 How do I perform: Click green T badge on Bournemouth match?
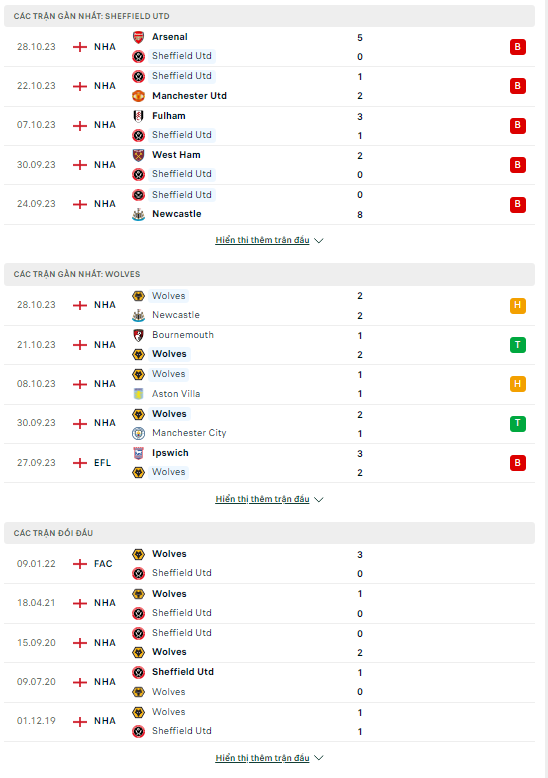518,345
